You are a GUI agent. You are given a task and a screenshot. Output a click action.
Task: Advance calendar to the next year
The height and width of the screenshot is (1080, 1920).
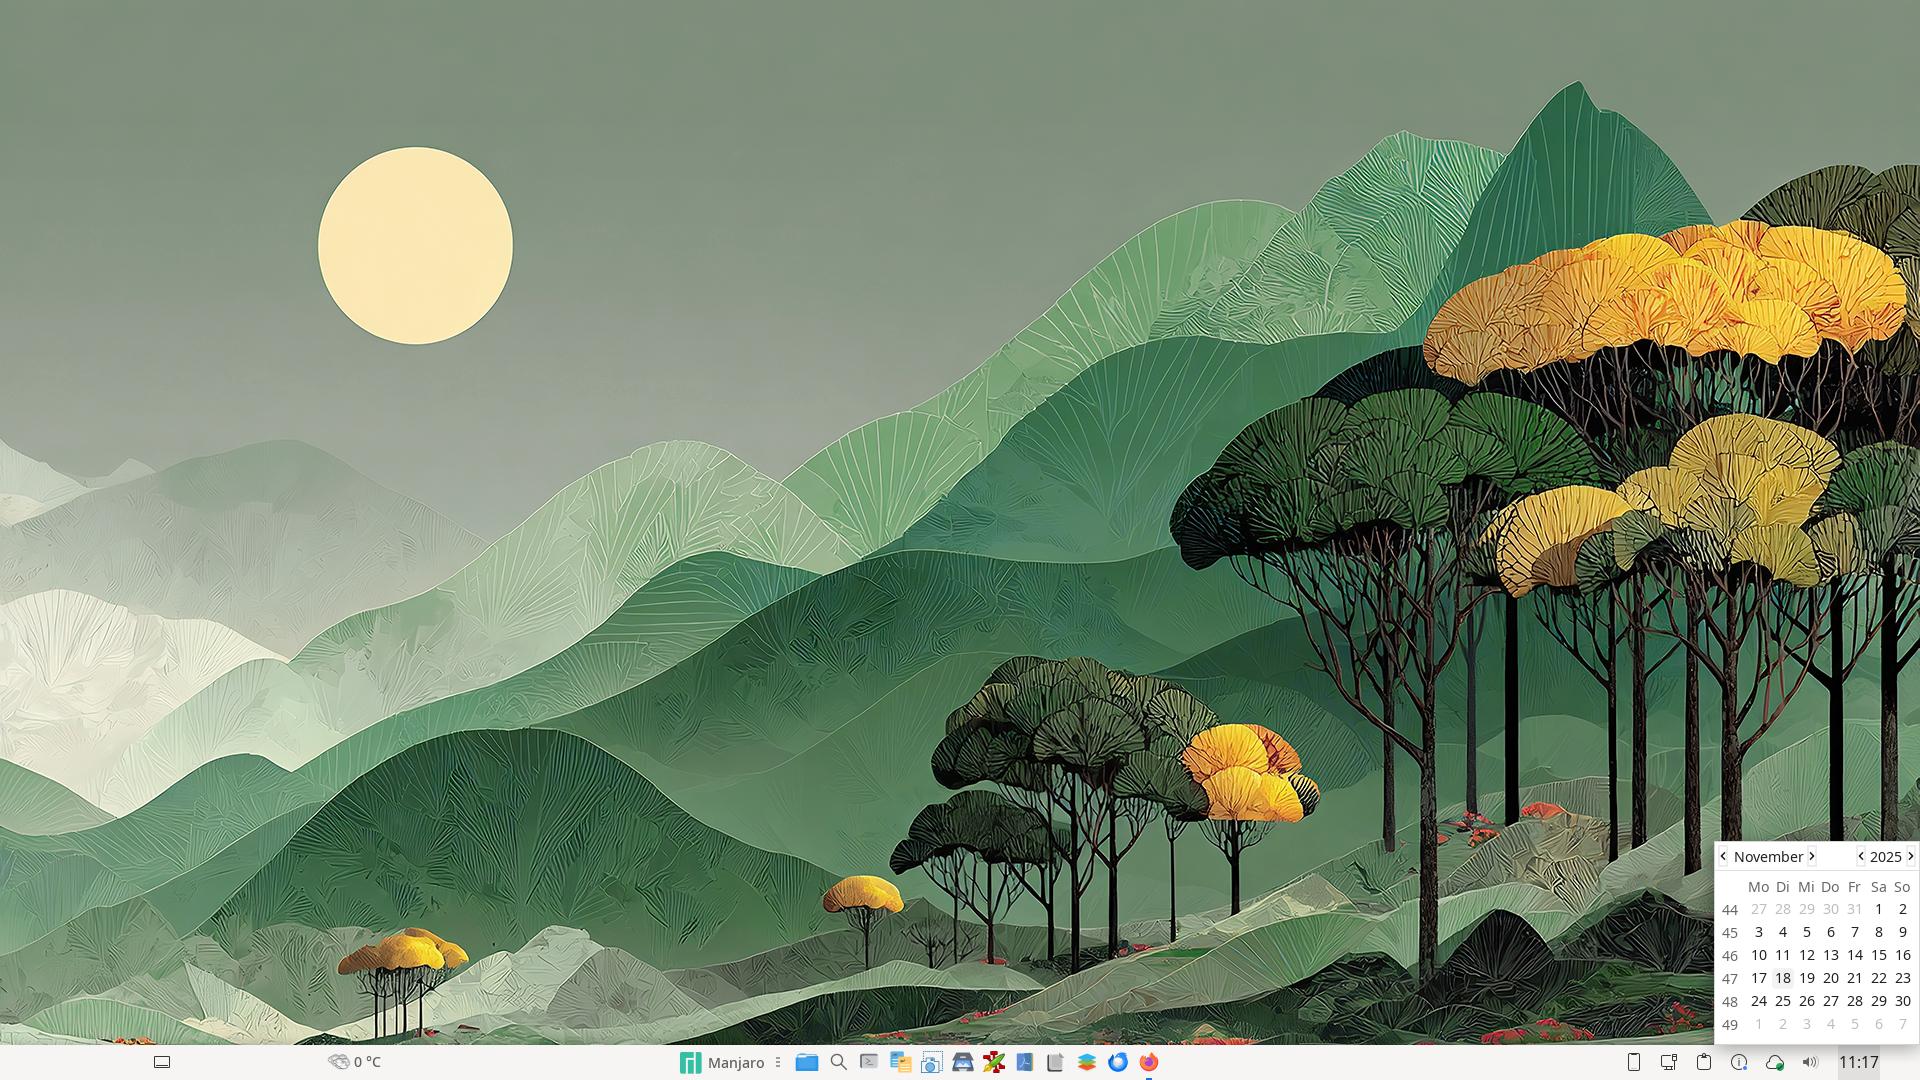[x=1910, y=856]
